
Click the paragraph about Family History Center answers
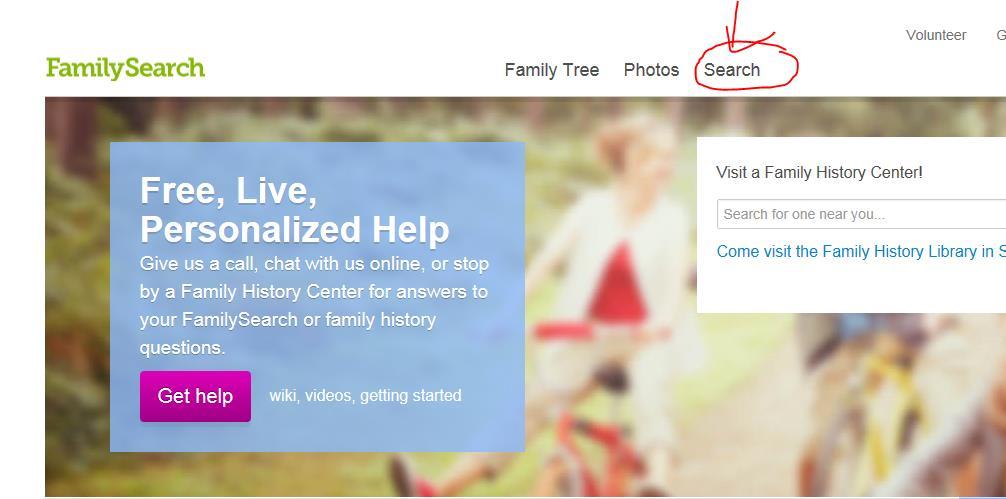pos(314,305)
